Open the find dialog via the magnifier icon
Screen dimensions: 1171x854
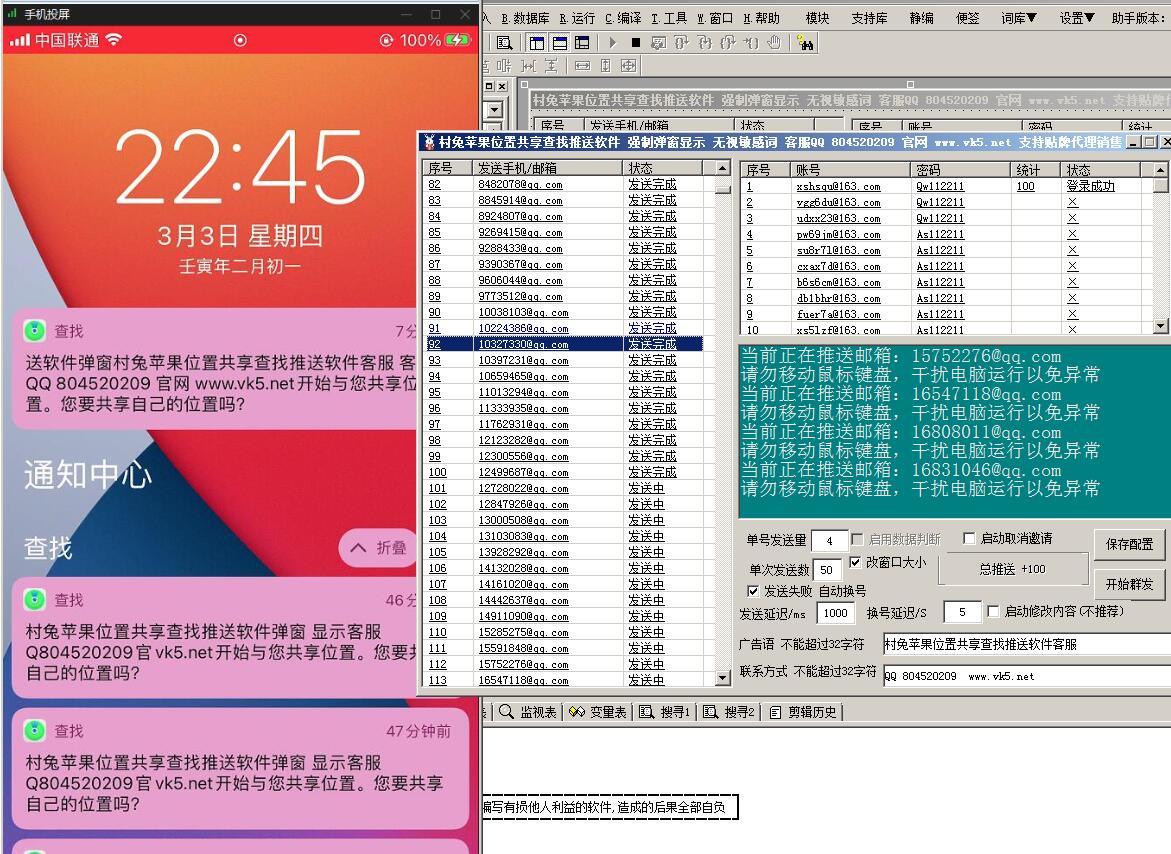pos(506,42)
